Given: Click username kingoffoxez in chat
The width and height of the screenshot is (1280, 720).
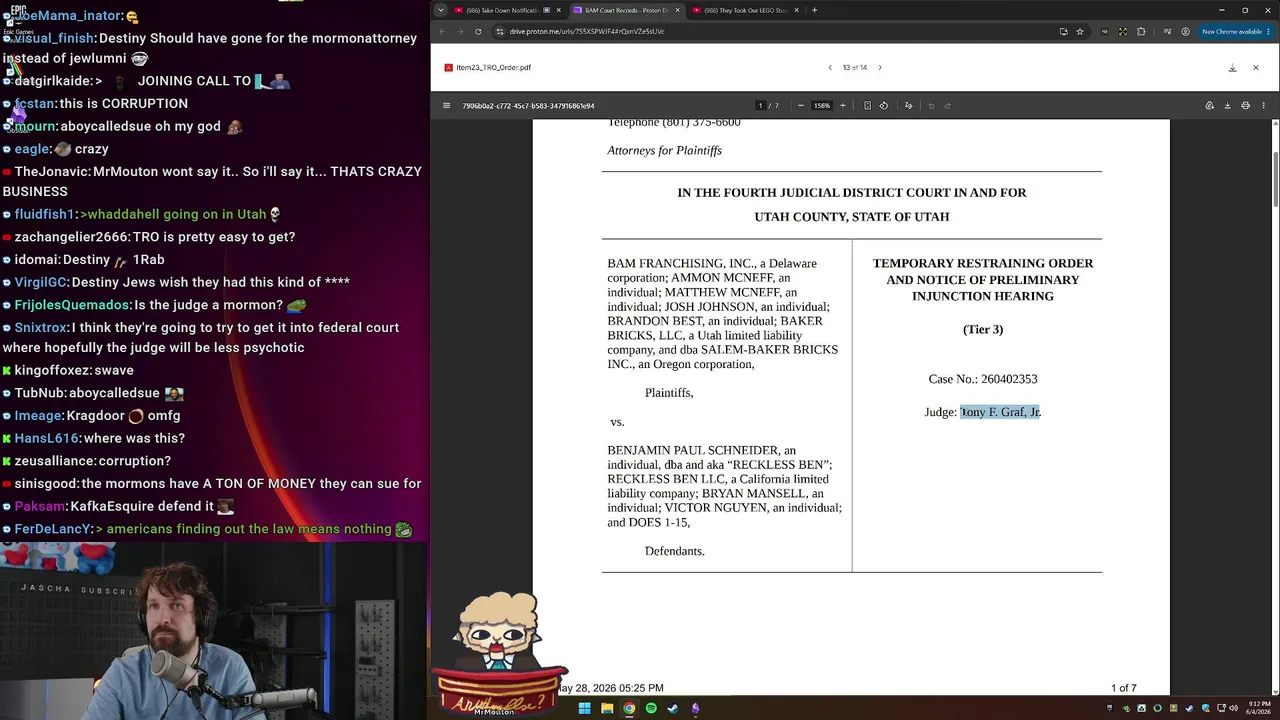Looking at the screenshot, I should pyautogui.click(x=52, y=370).
